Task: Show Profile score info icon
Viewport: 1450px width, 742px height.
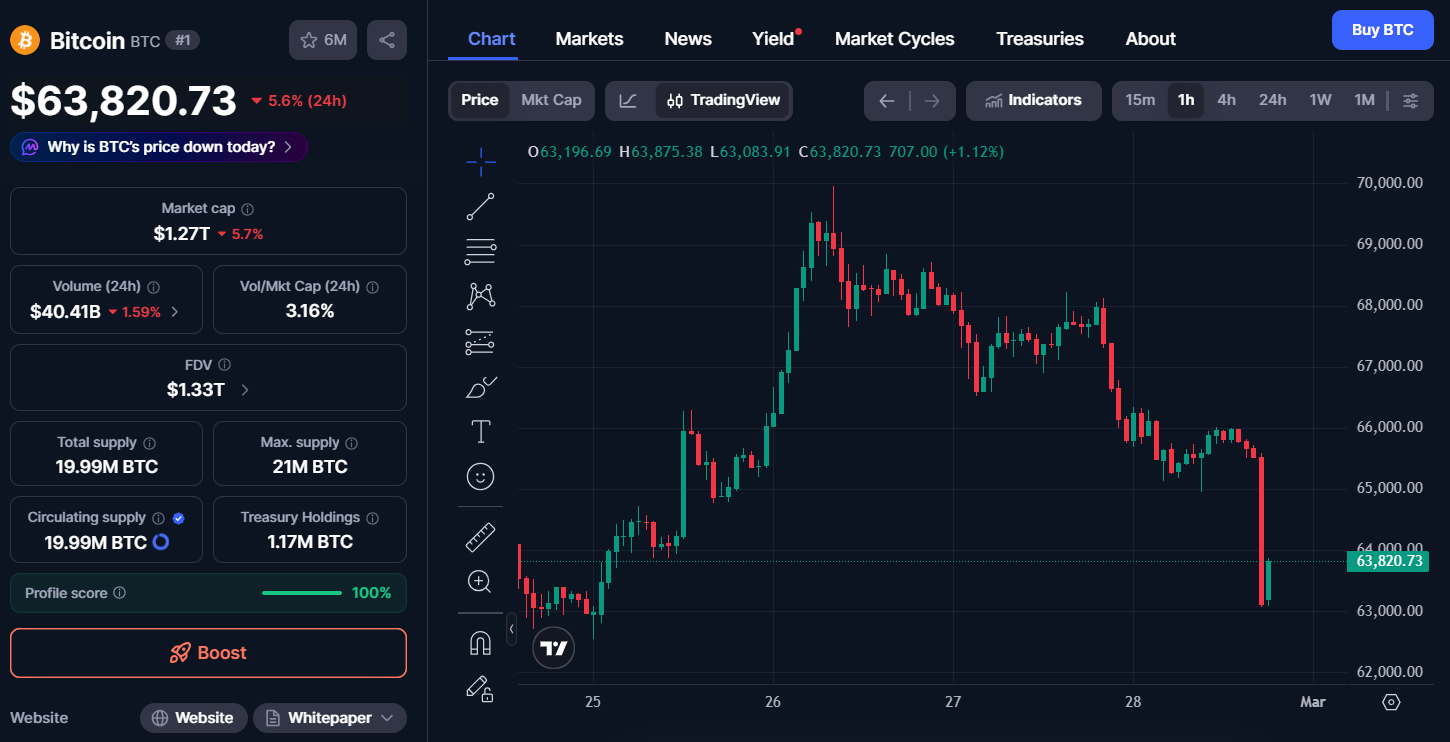Action: [x=120, y=593]
